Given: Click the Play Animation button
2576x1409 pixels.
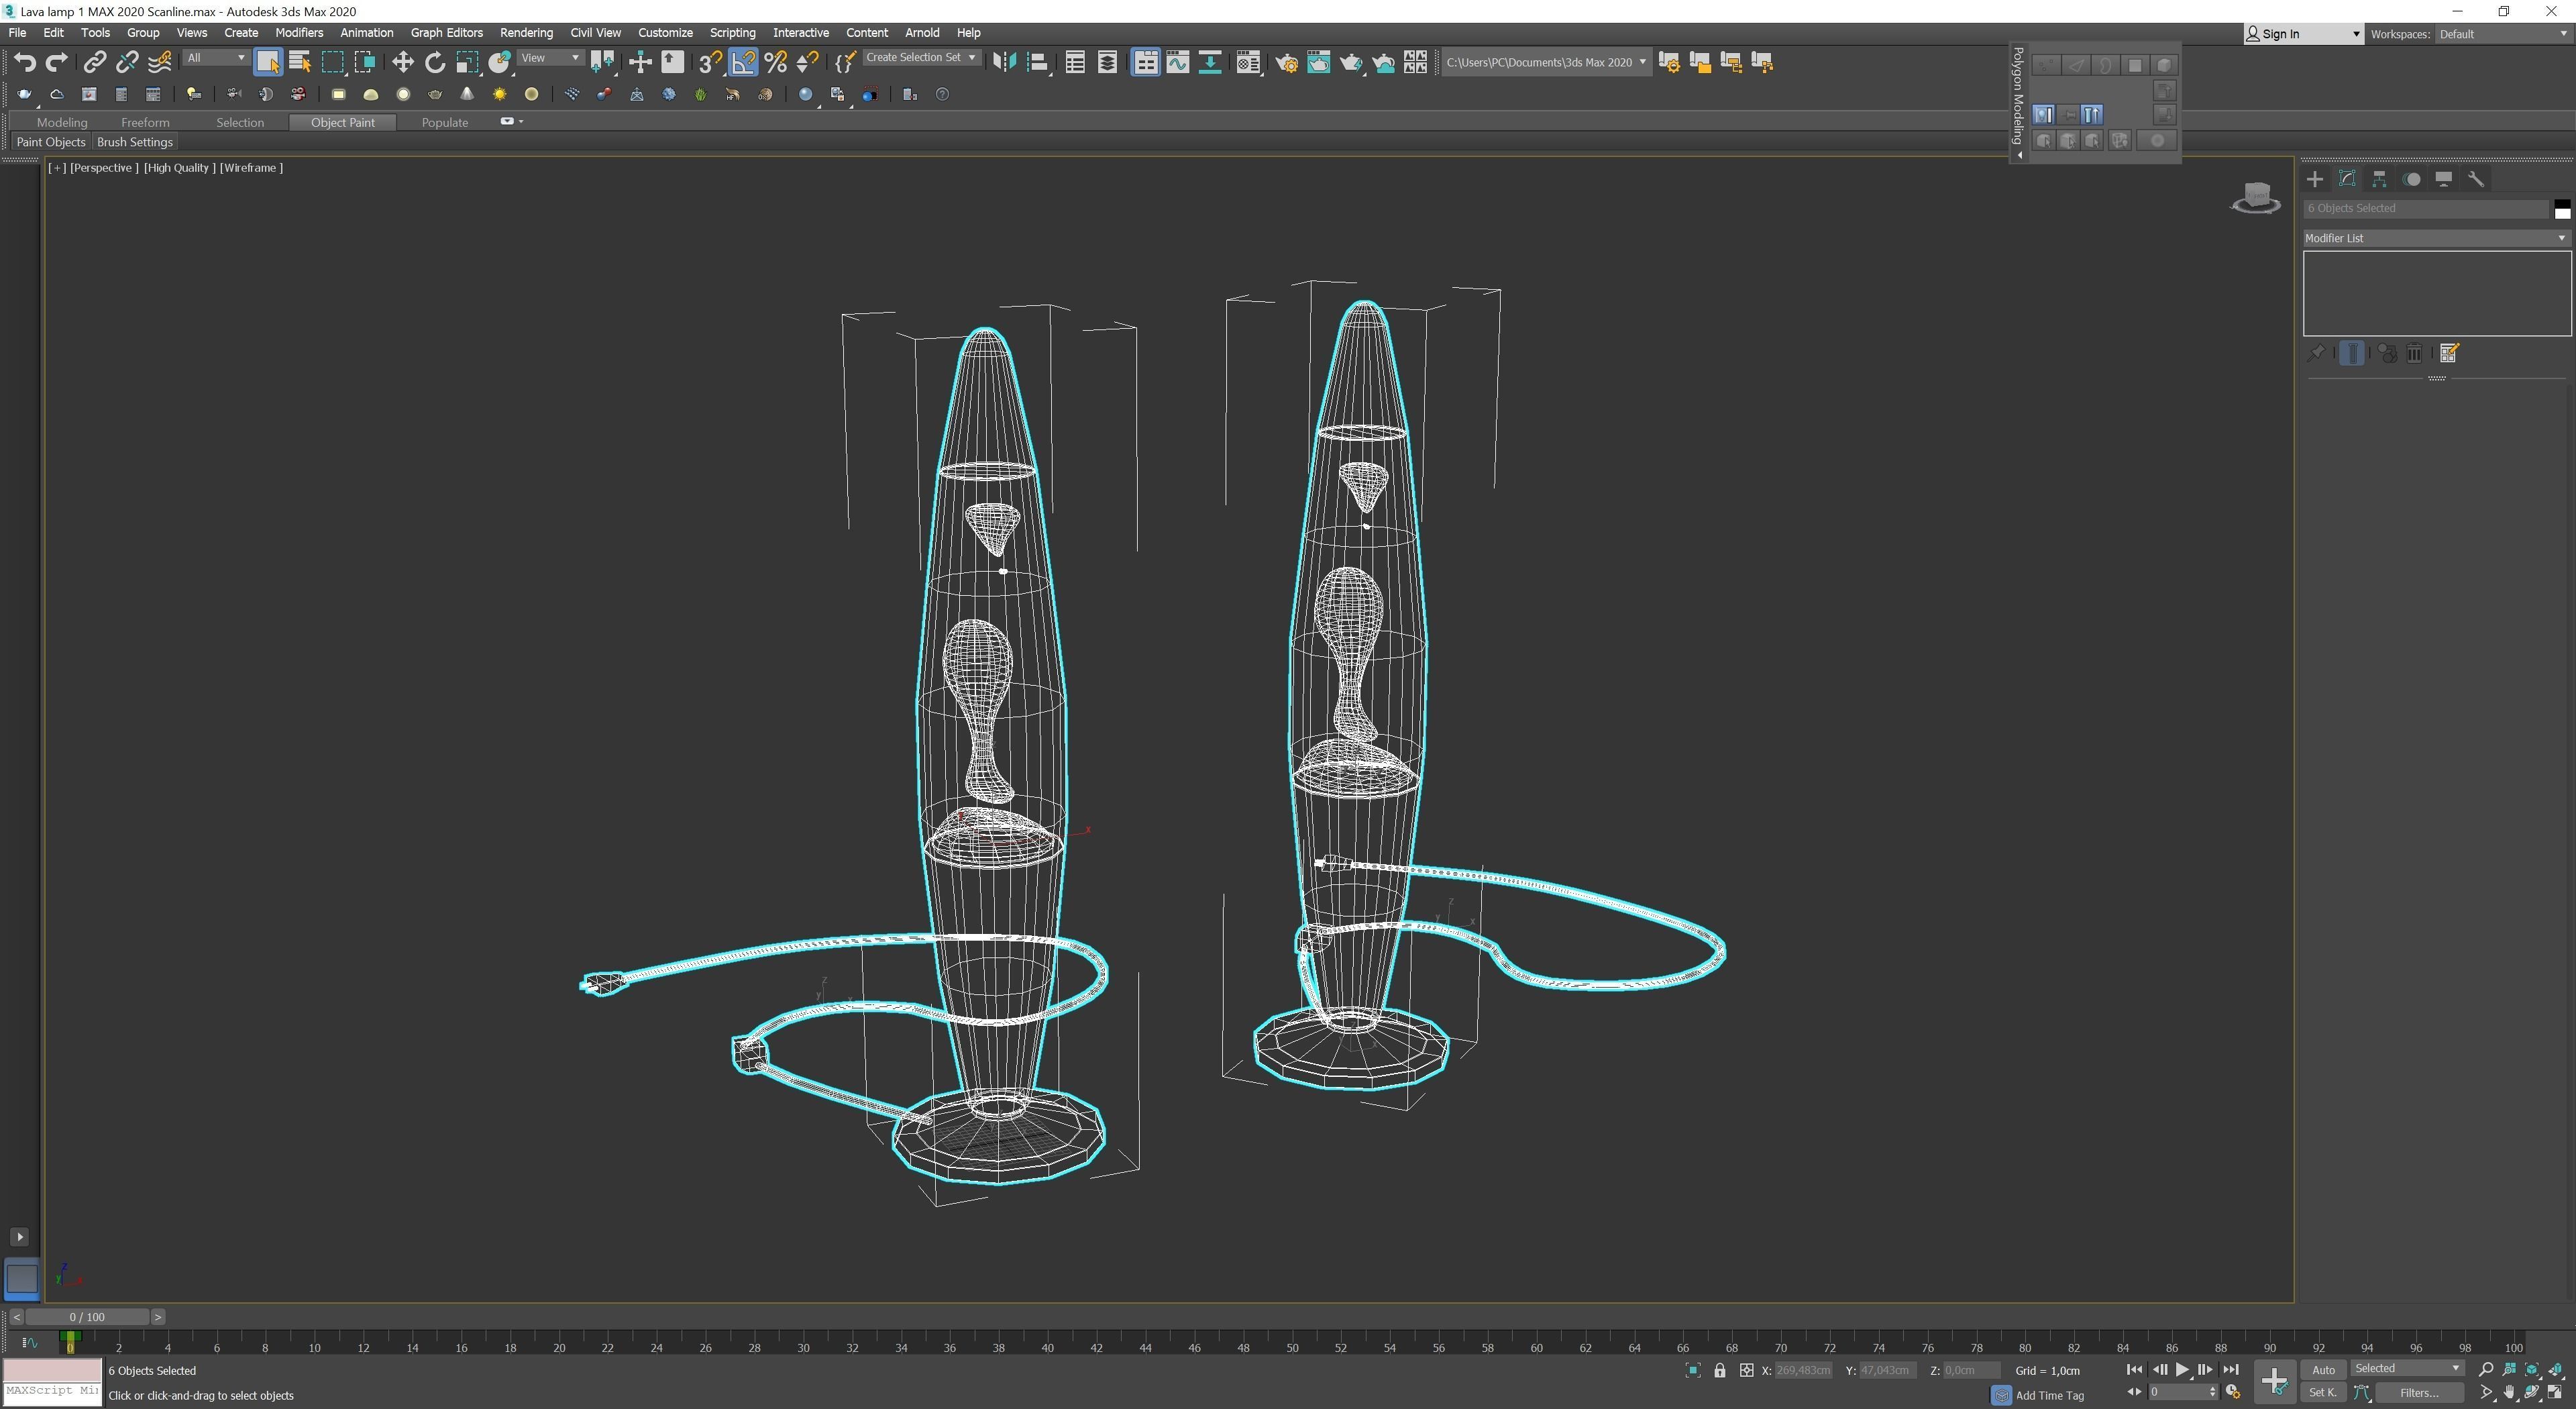Looking at the screenshot, I should coord(2182,1370).
